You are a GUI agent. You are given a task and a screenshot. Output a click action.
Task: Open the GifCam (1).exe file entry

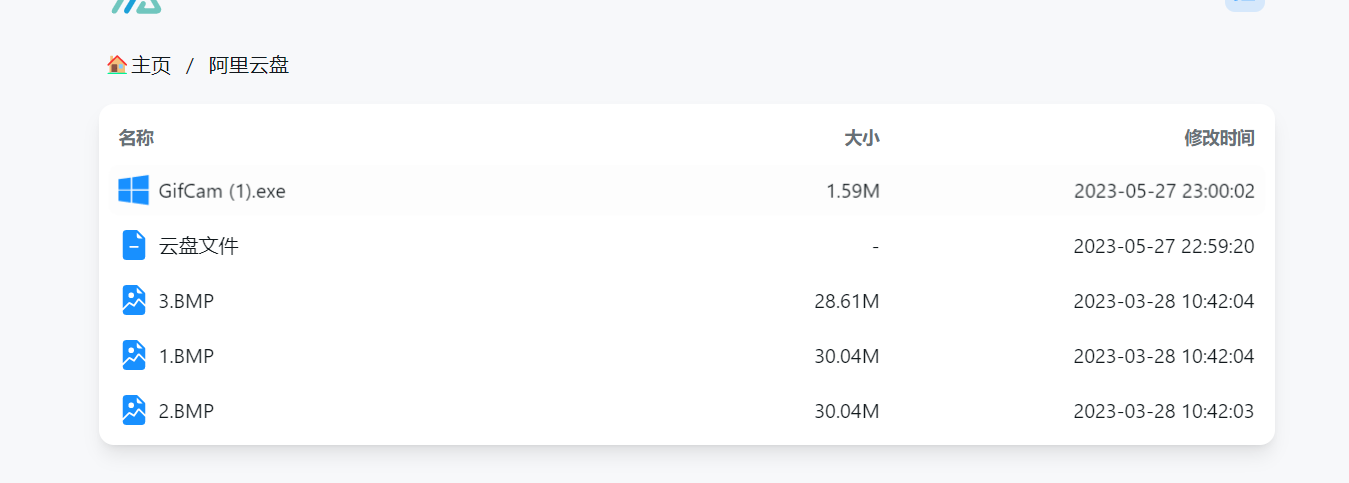[222, 191]
